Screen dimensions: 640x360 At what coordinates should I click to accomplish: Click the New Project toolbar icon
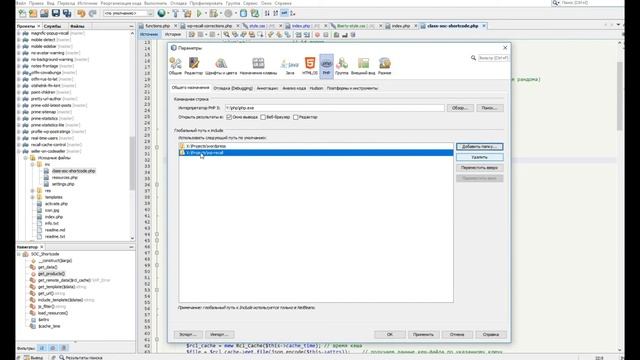[33, 13]
